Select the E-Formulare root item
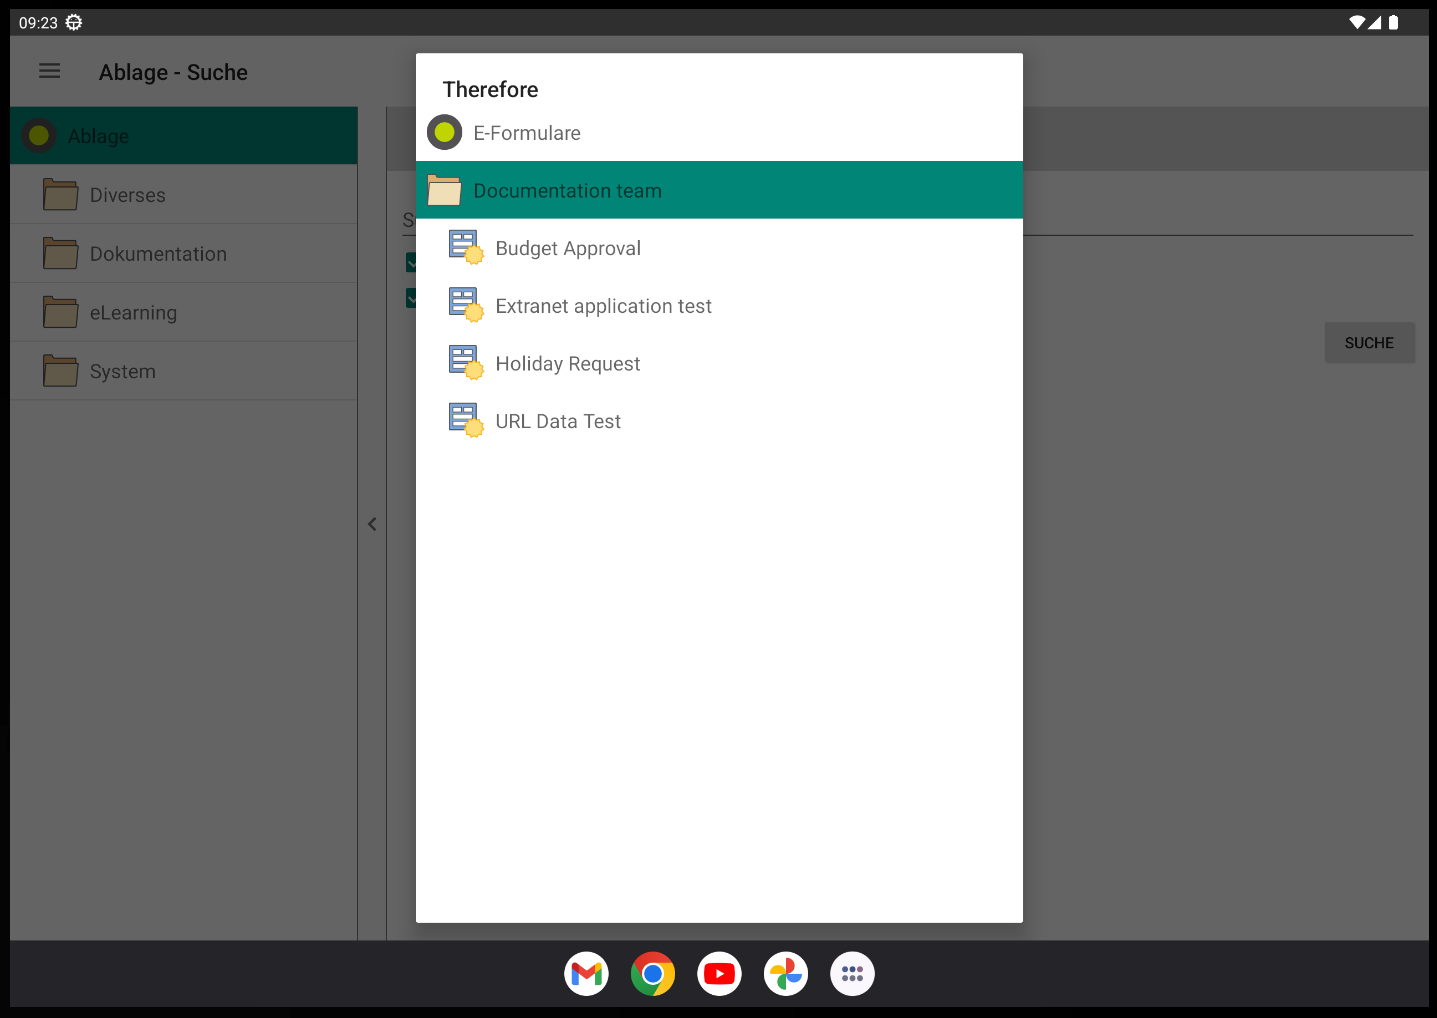1437x1018 pixels. (x=719, y=132)
